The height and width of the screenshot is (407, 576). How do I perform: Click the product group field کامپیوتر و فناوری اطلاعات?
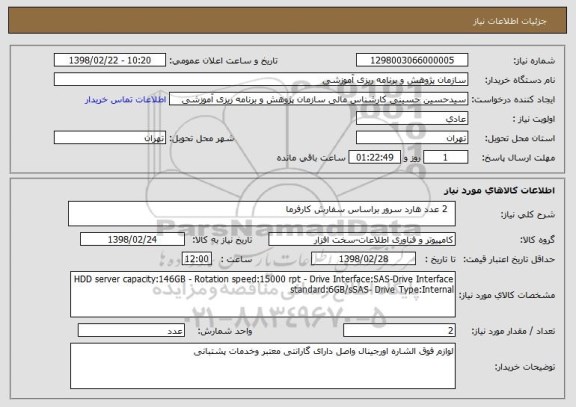(x=362, y=240)
